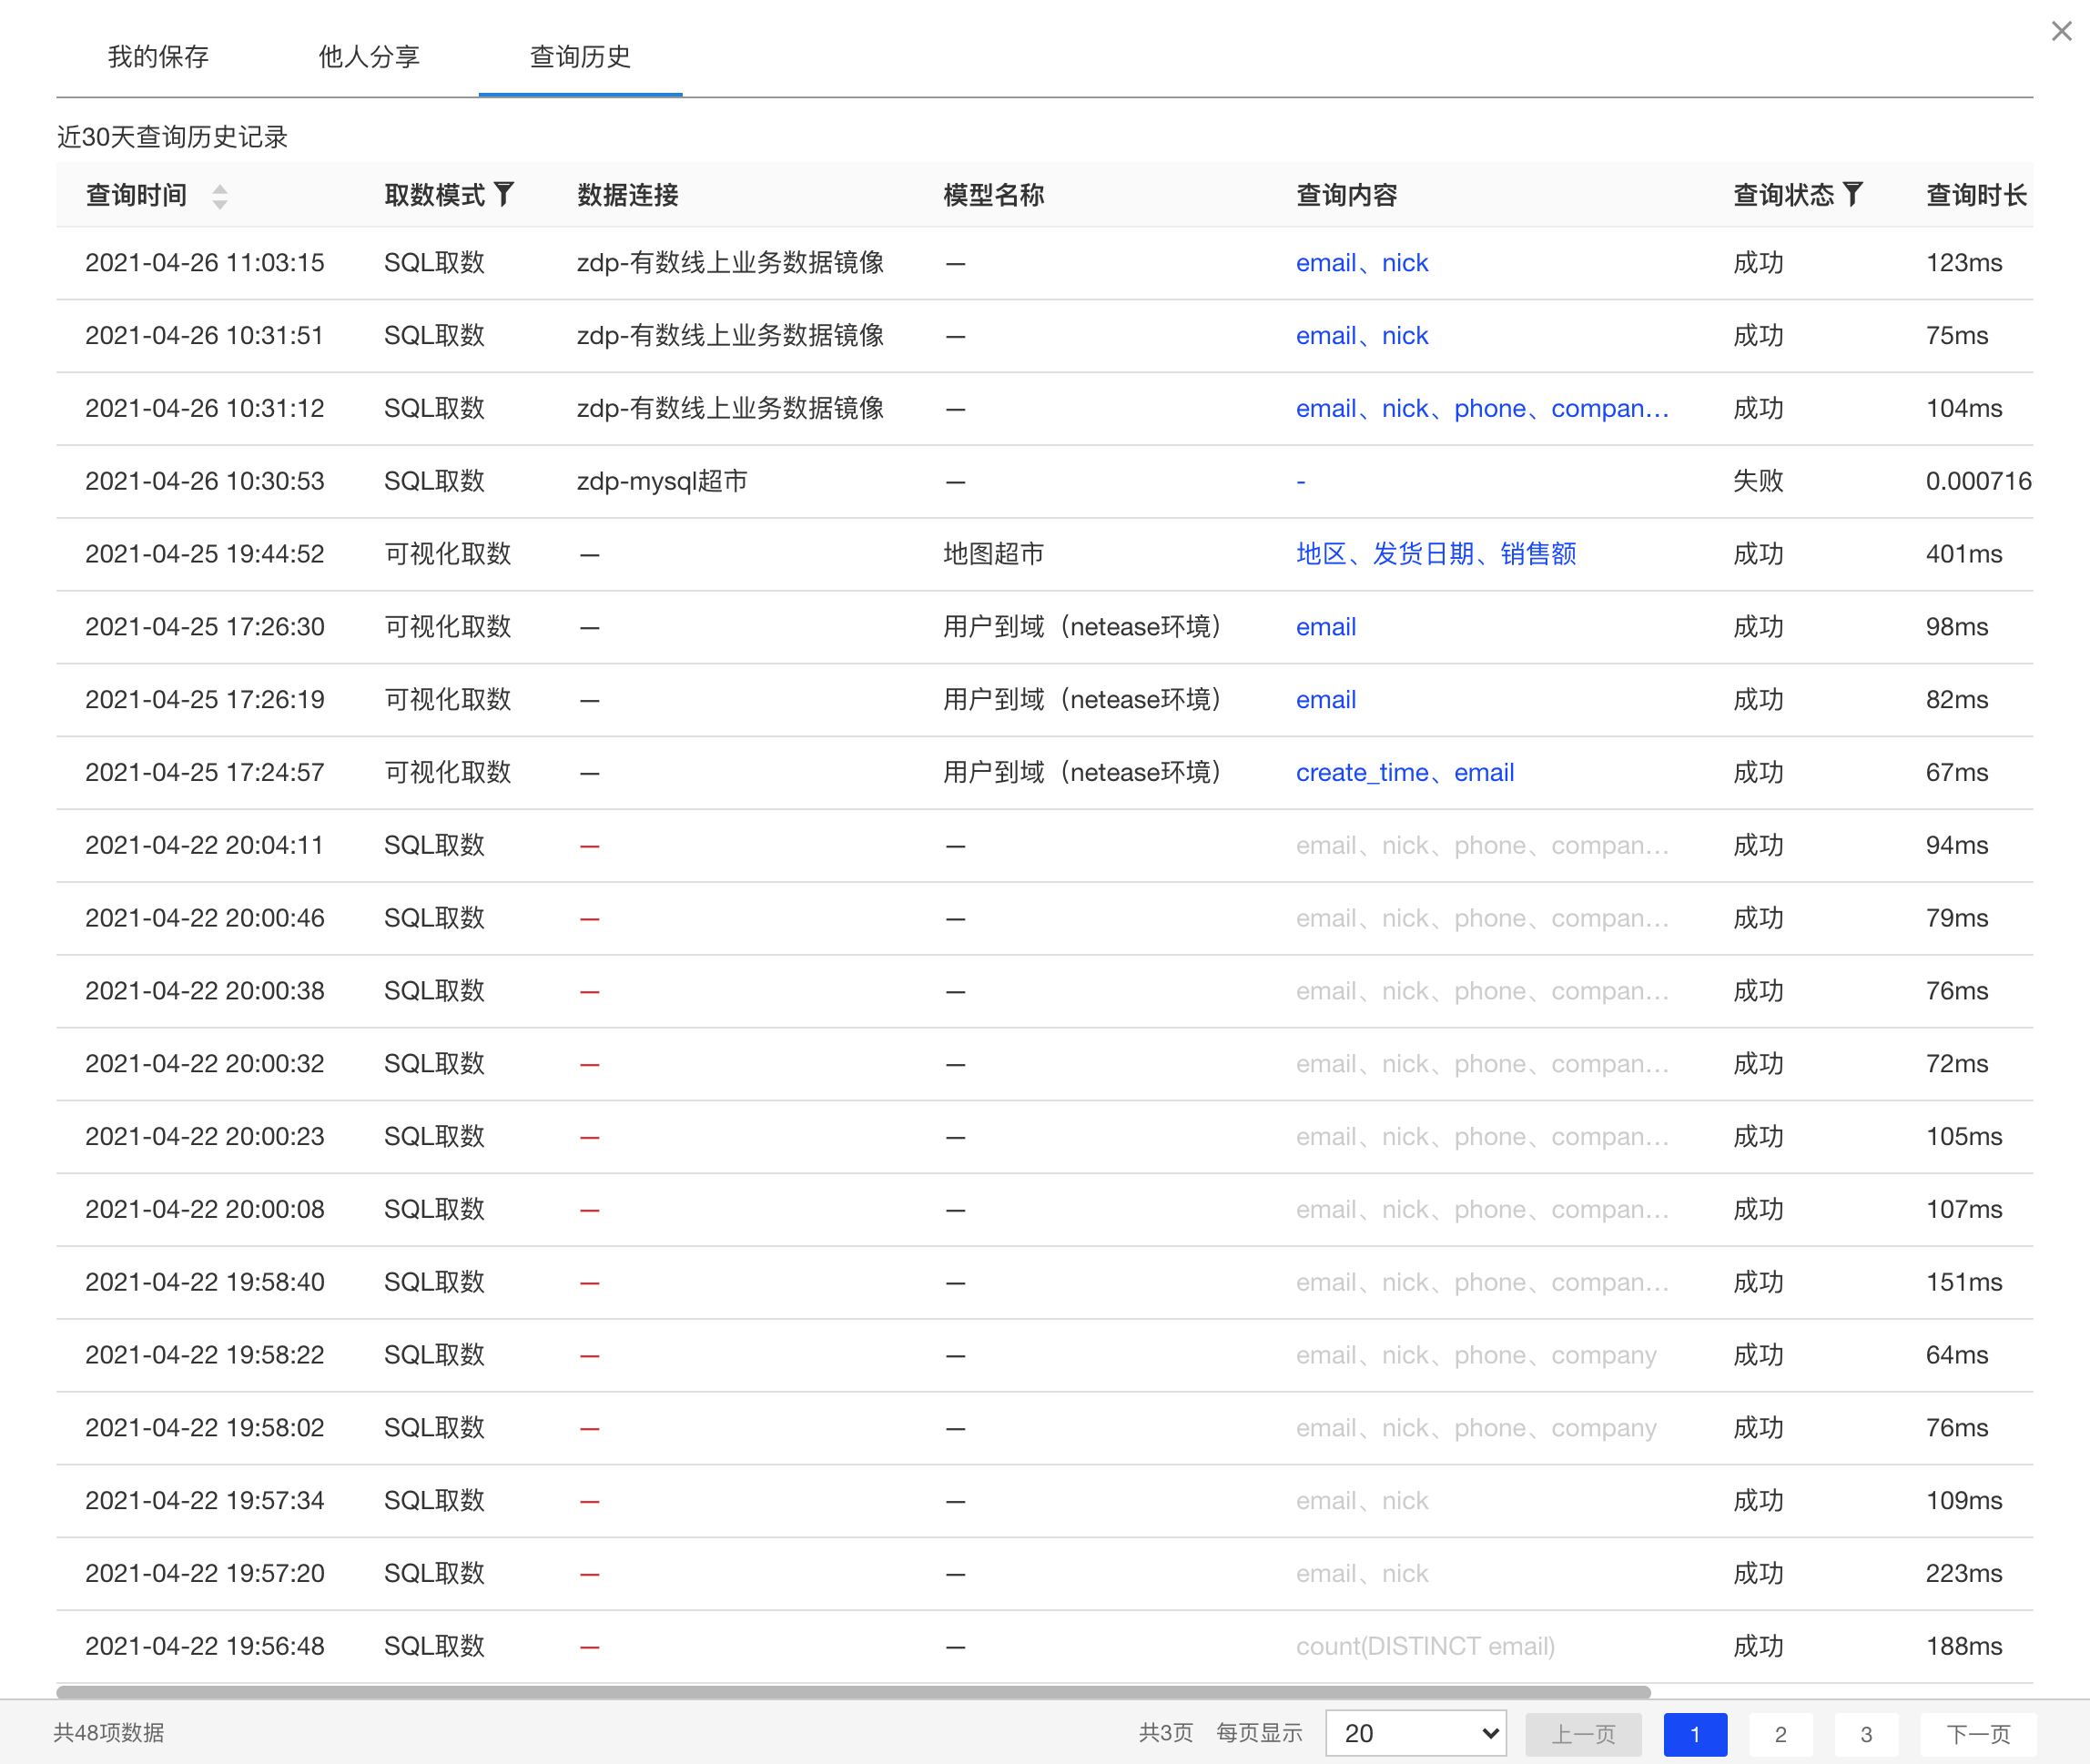
Task: Open filter icon for 查询状态
Action: [x=1852, y=194]
